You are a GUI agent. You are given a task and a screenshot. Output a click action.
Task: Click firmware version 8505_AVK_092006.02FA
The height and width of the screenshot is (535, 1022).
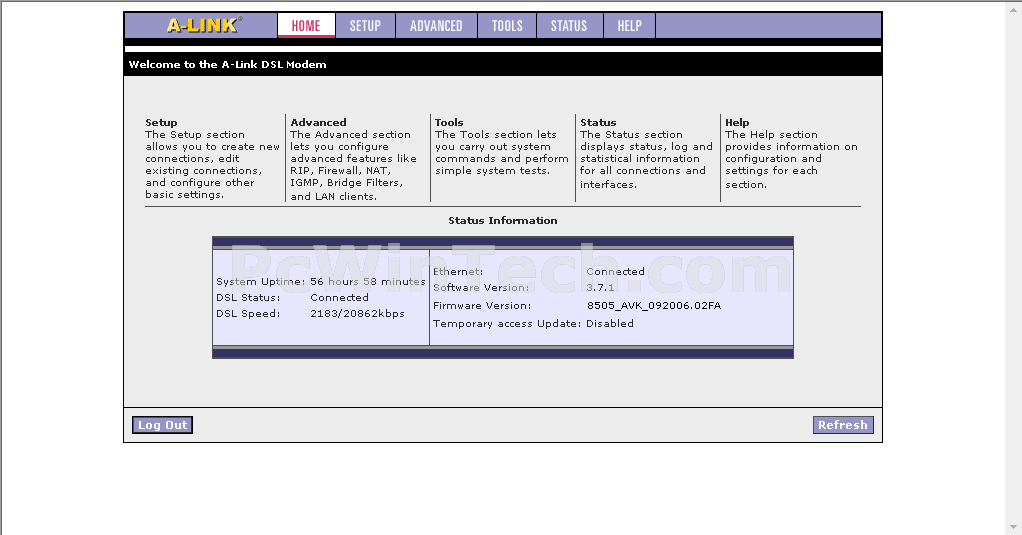[x=654, y=306]
